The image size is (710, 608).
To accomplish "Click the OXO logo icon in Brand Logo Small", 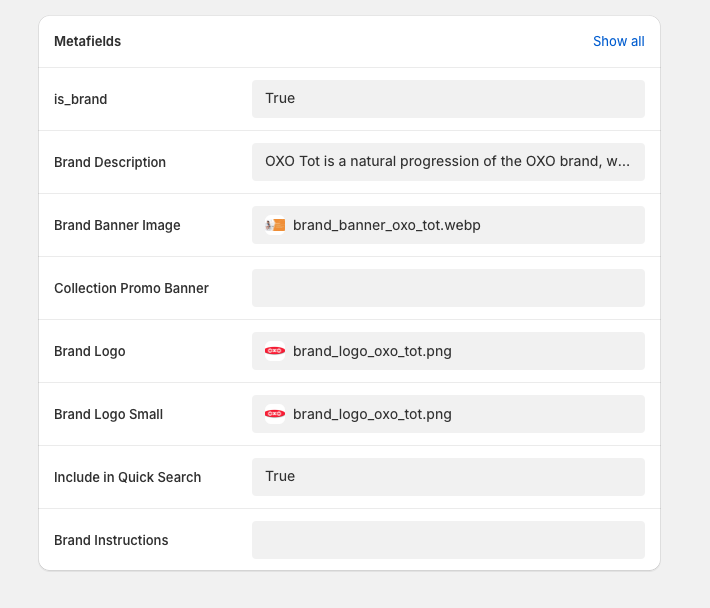I will coord(275,414).
